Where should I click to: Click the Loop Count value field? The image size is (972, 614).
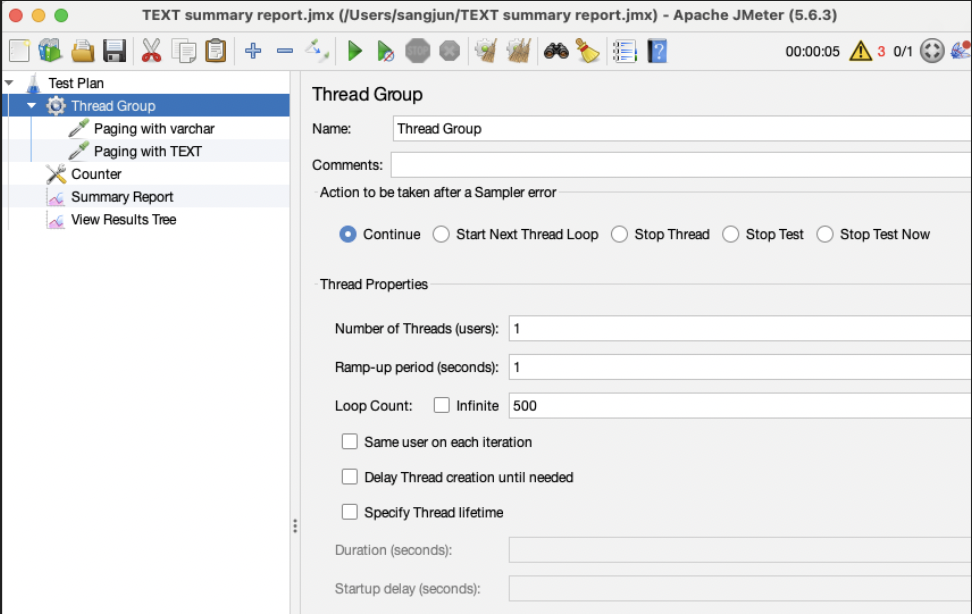coord(740,406)
